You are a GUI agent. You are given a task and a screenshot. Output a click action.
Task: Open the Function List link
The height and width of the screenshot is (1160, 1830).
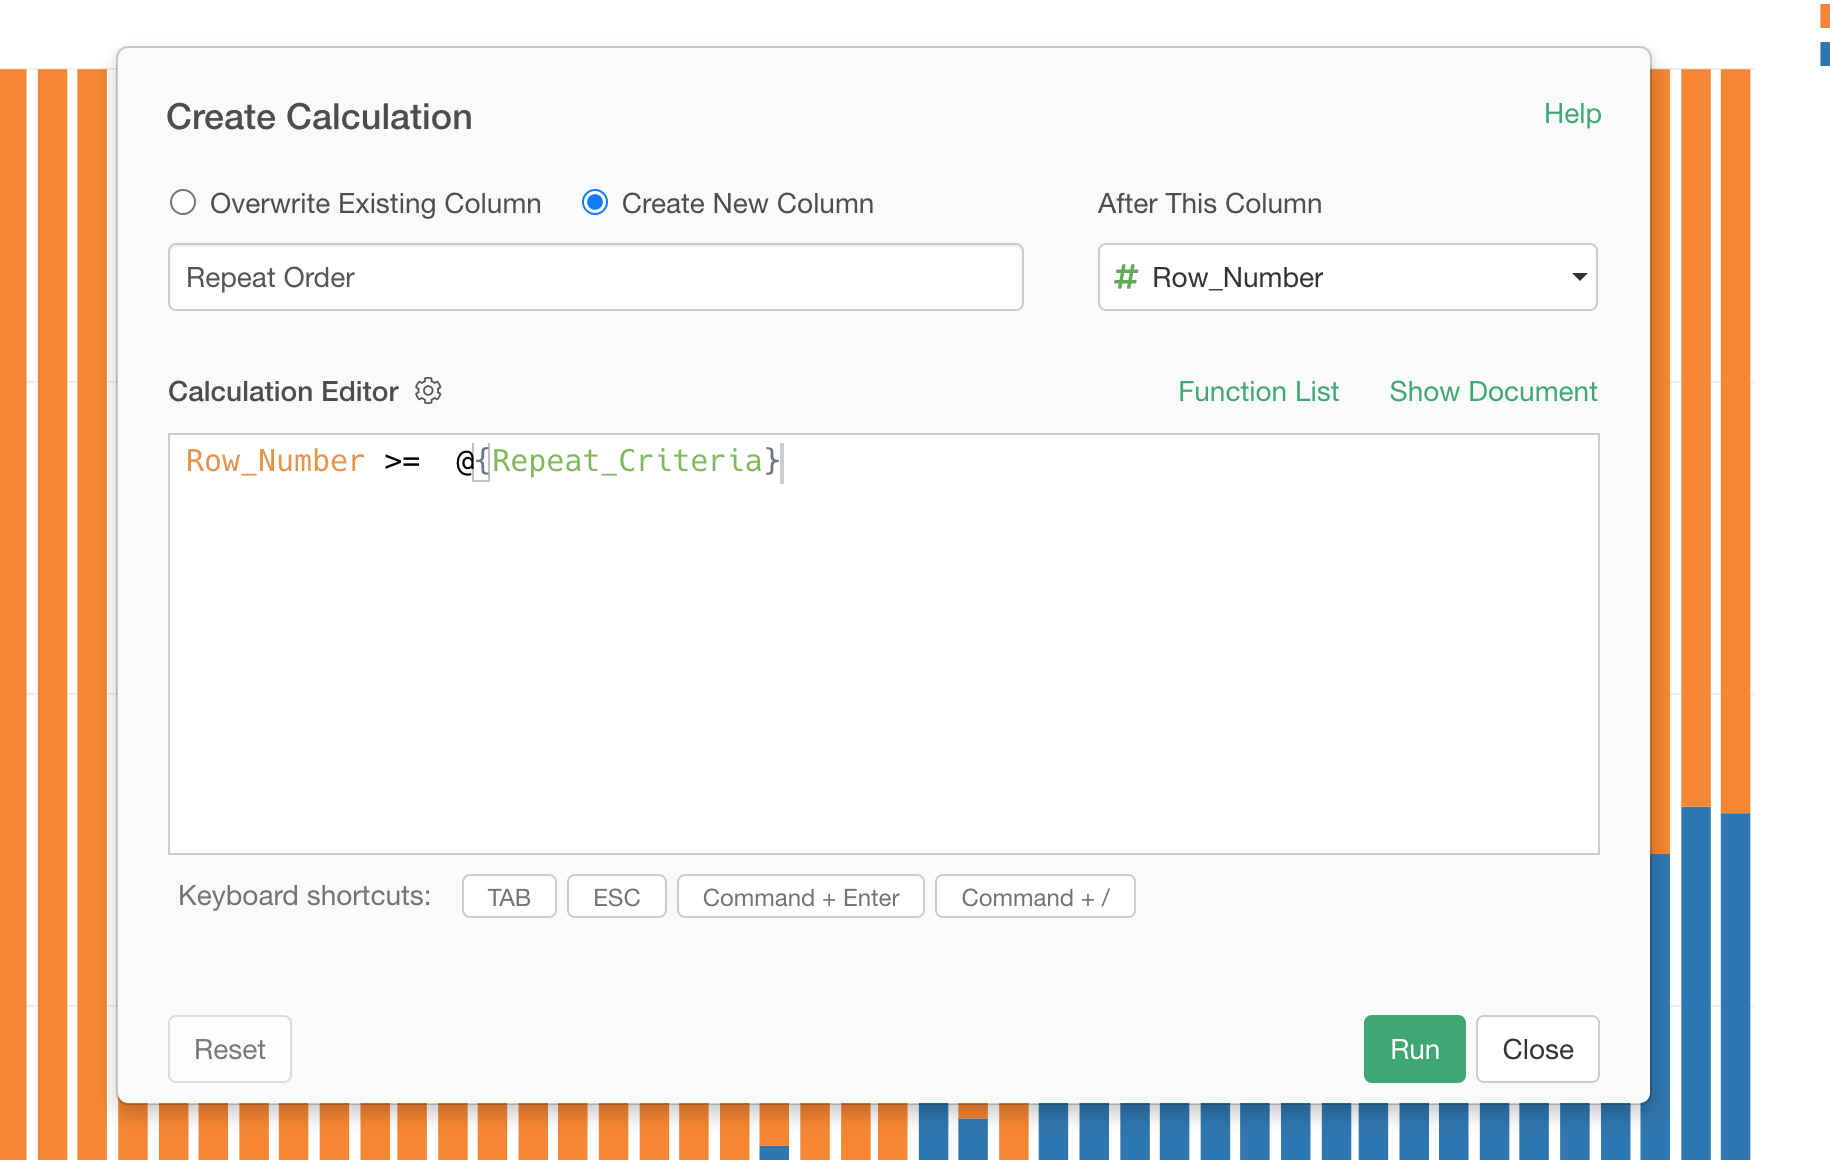pyautogui.click(x=1258, y=391)
